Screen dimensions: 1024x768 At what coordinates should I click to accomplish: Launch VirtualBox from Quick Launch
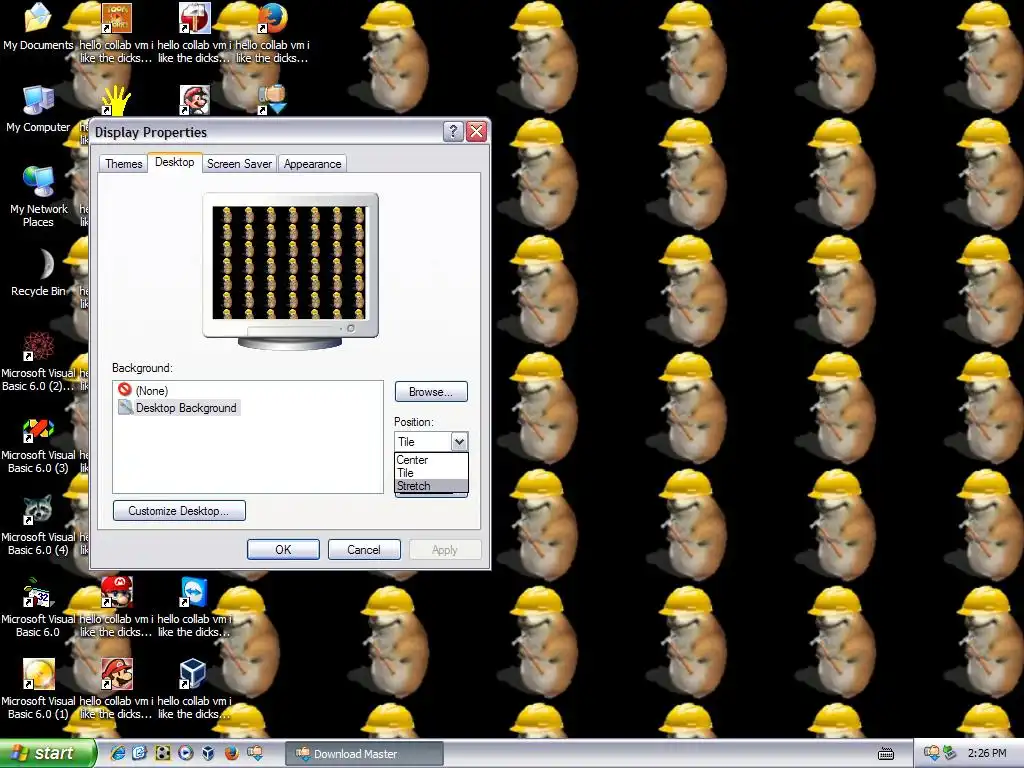click(x=208, y=753)
